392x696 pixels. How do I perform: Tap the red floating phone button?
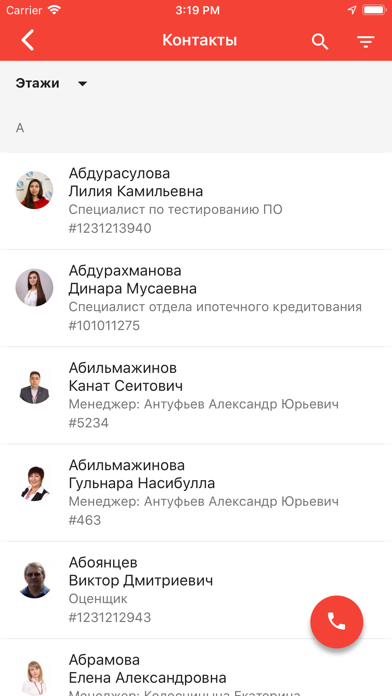coord(337,621)
